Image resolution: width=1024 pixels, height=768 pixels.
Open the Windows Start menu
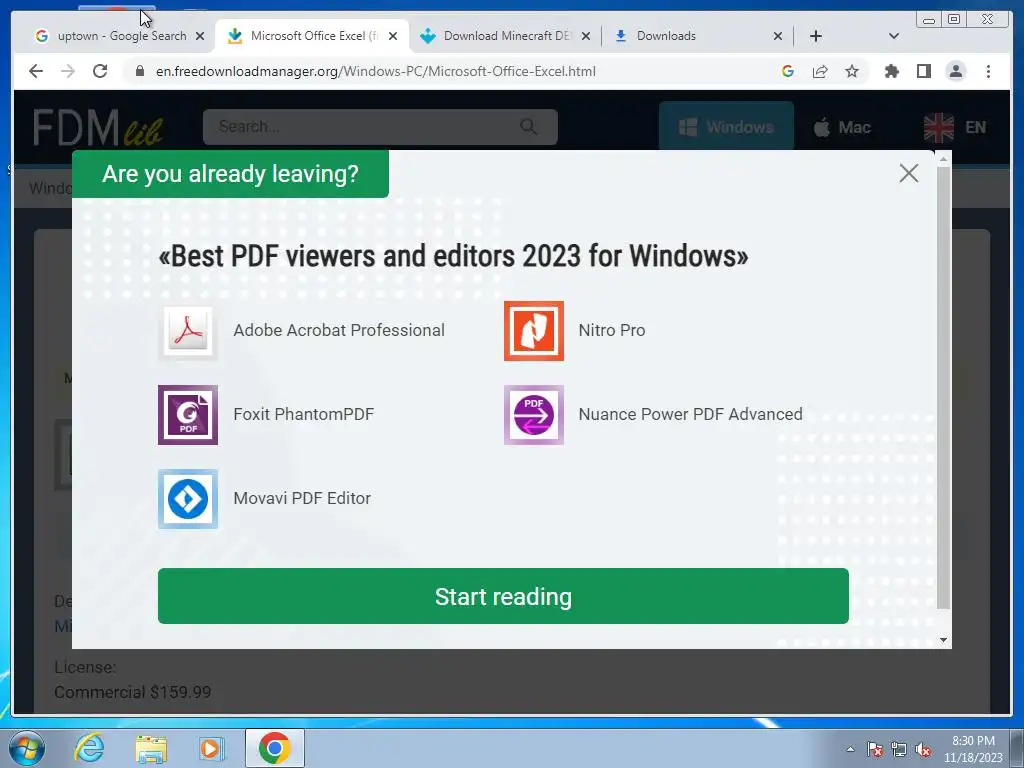click(27, 748)
